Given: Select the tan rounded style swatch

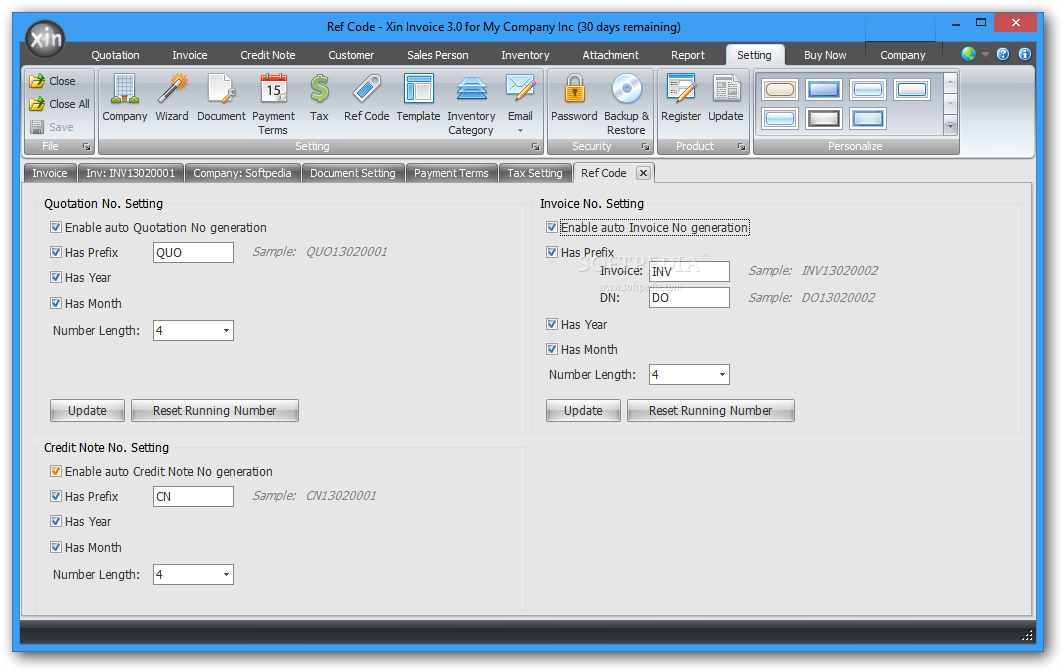Looking at the screenshot, I should (780, 89).
